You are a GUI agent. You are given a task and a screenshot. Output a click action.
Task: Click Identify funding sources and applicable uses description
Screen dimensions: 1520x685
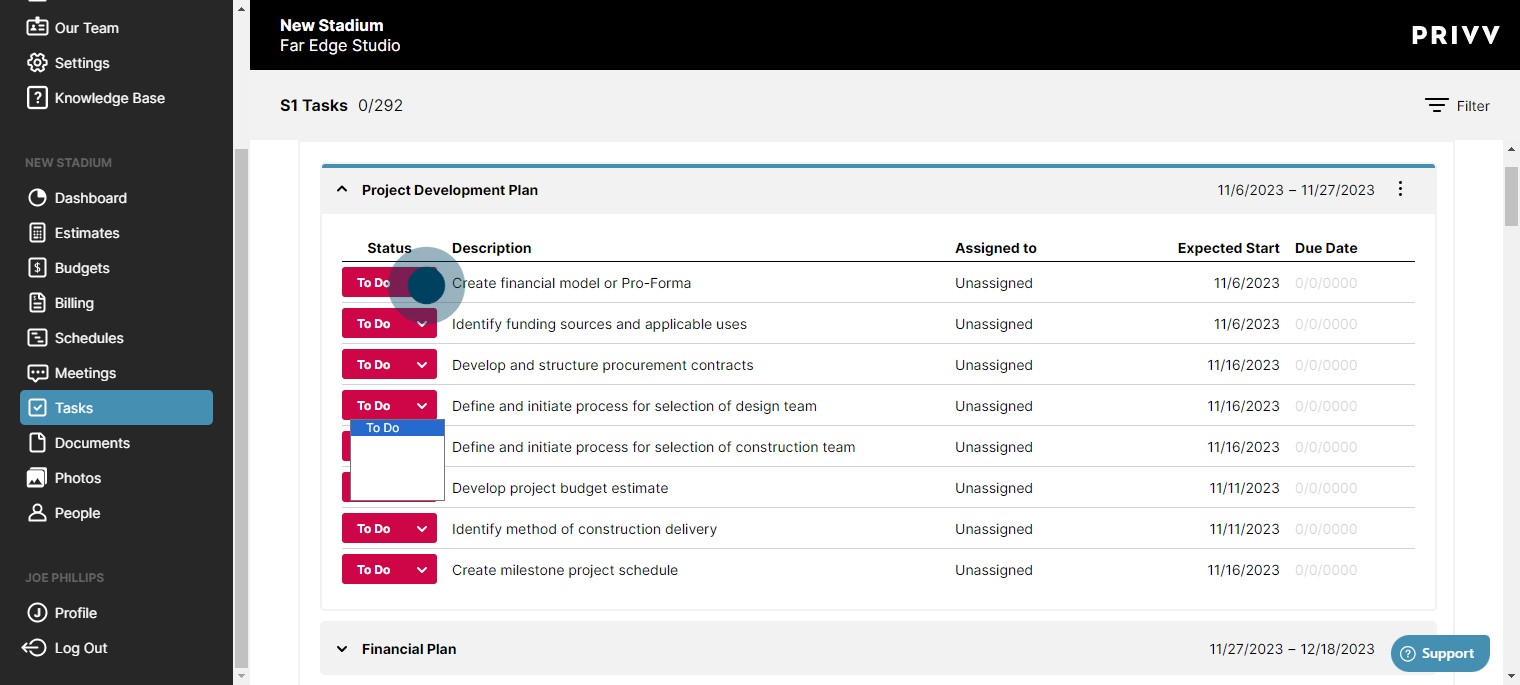[599, 324]
